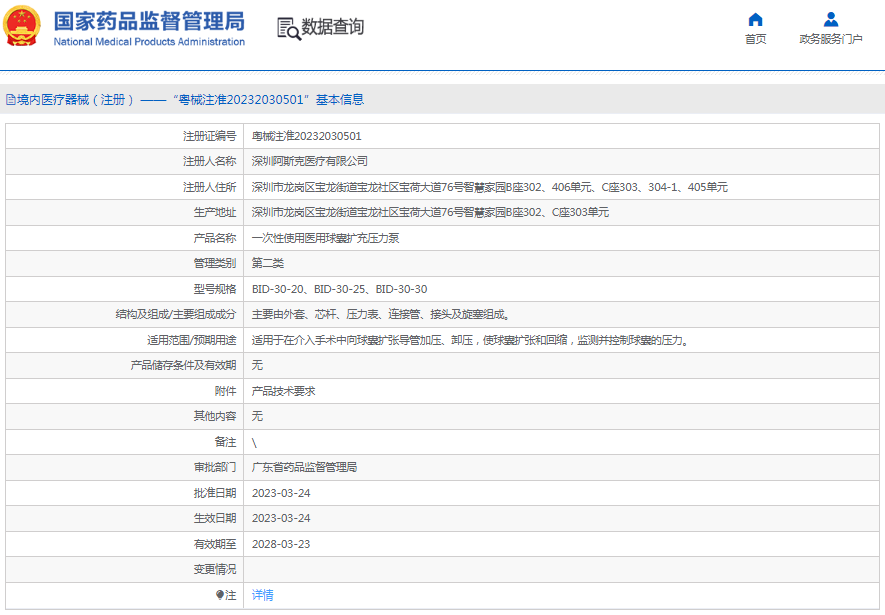Select product name 一次性使用医用球囊扩充压力泵
Image resolution: width=885 pixels, height=615 pixels.
click(325, 238)
